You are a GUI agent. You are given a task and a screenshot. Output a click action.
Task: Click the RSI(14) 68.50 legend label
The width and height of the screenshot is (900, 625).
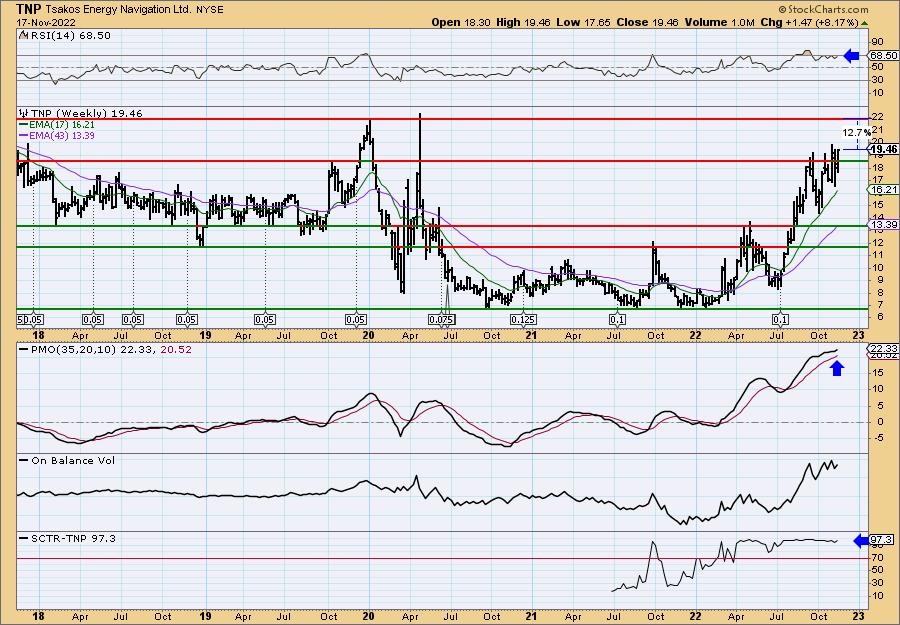point(70,36)
